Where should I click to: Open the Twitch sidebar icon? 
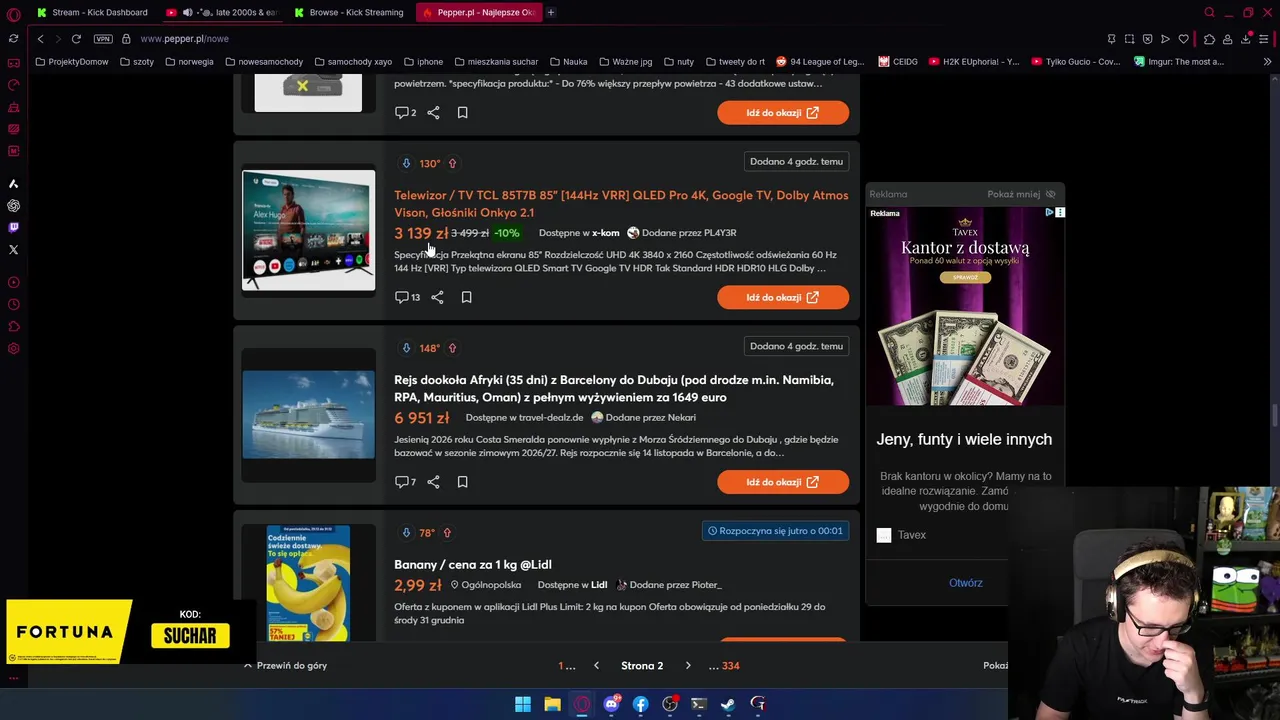coord(13,228)
